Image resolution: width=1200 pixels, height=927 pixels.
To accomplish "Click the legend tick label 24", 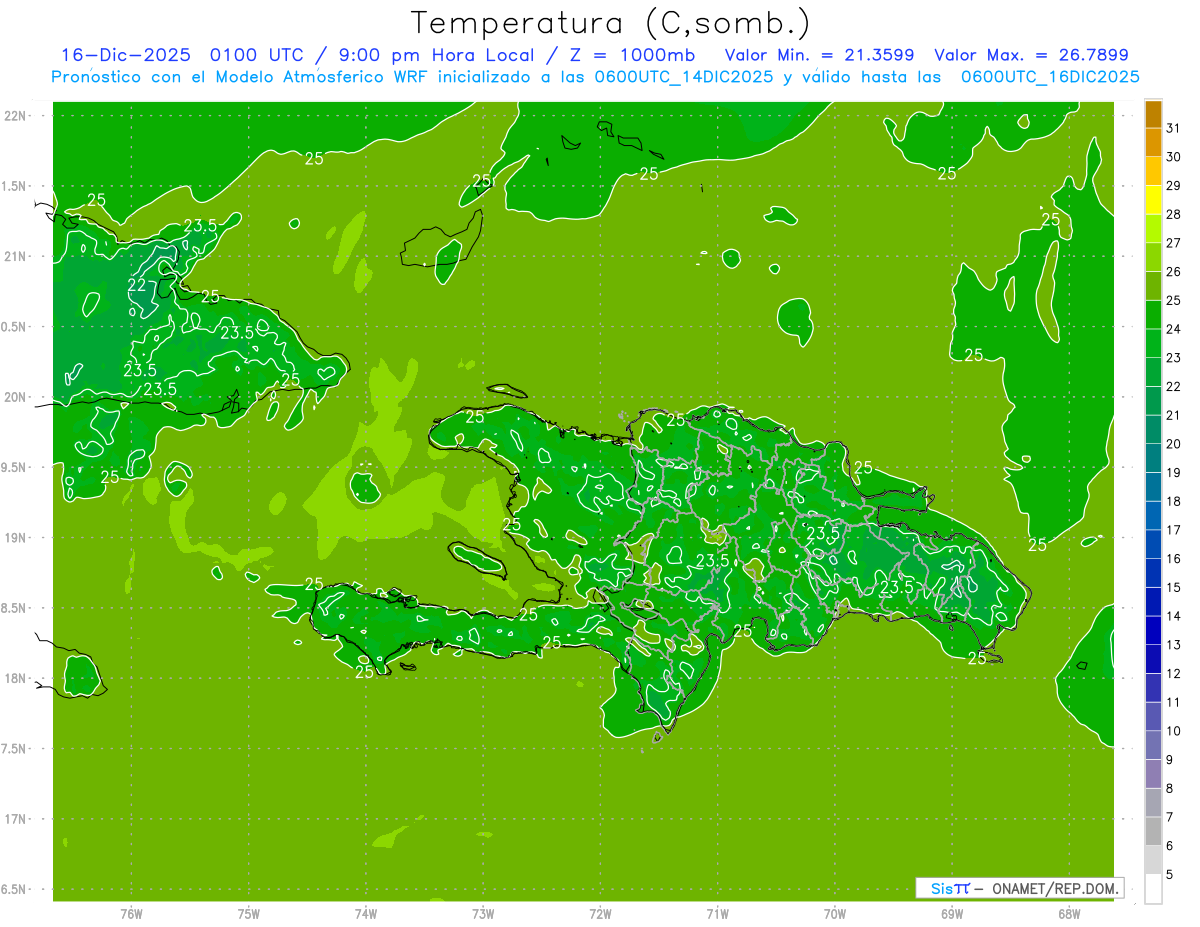I will 1174,329.
